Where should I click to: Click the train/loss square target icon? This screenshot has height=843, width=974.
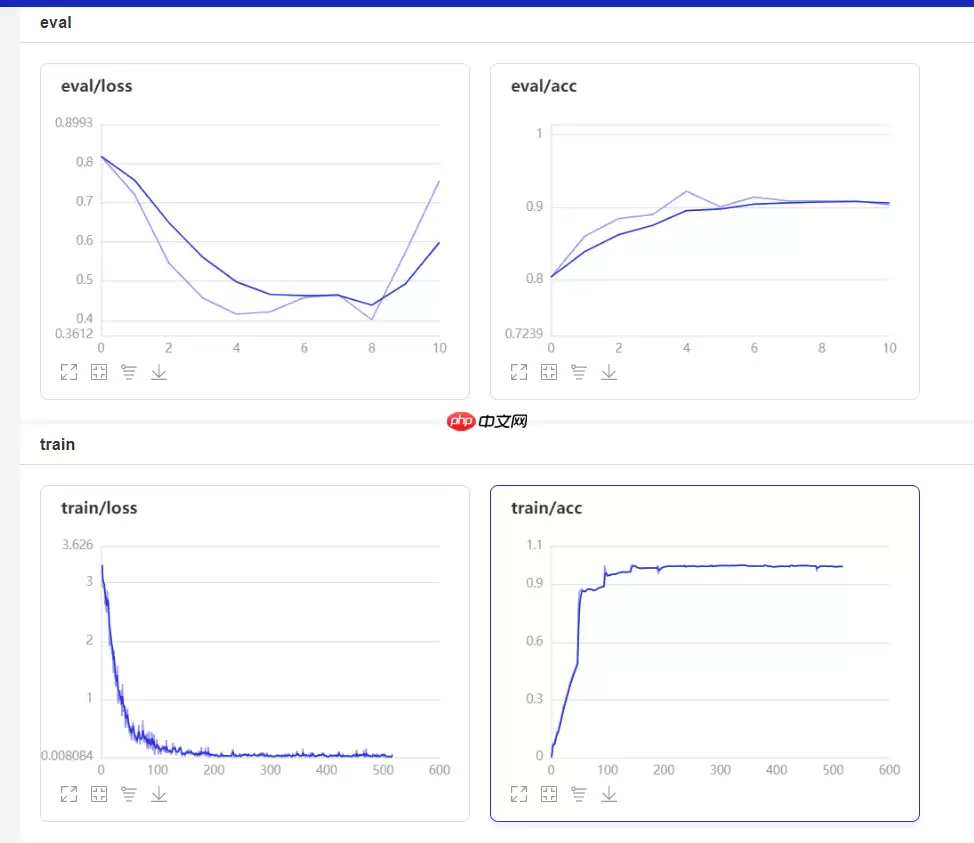coord(99,794)
